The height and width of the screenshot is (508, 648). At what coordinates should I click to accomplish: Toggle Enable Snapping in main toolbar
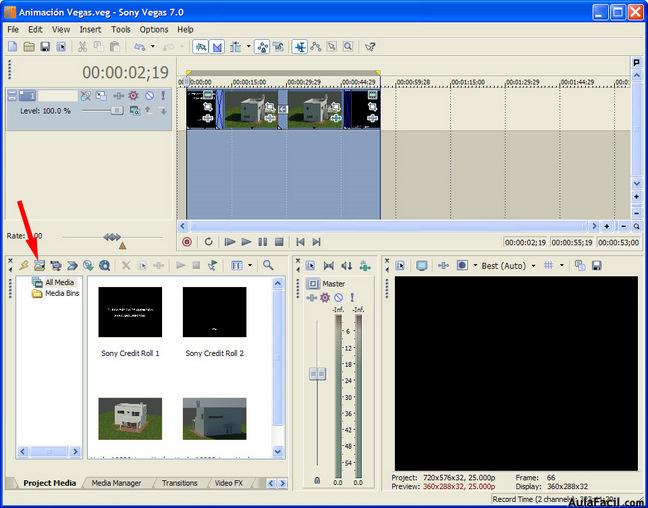pos(200,47)
